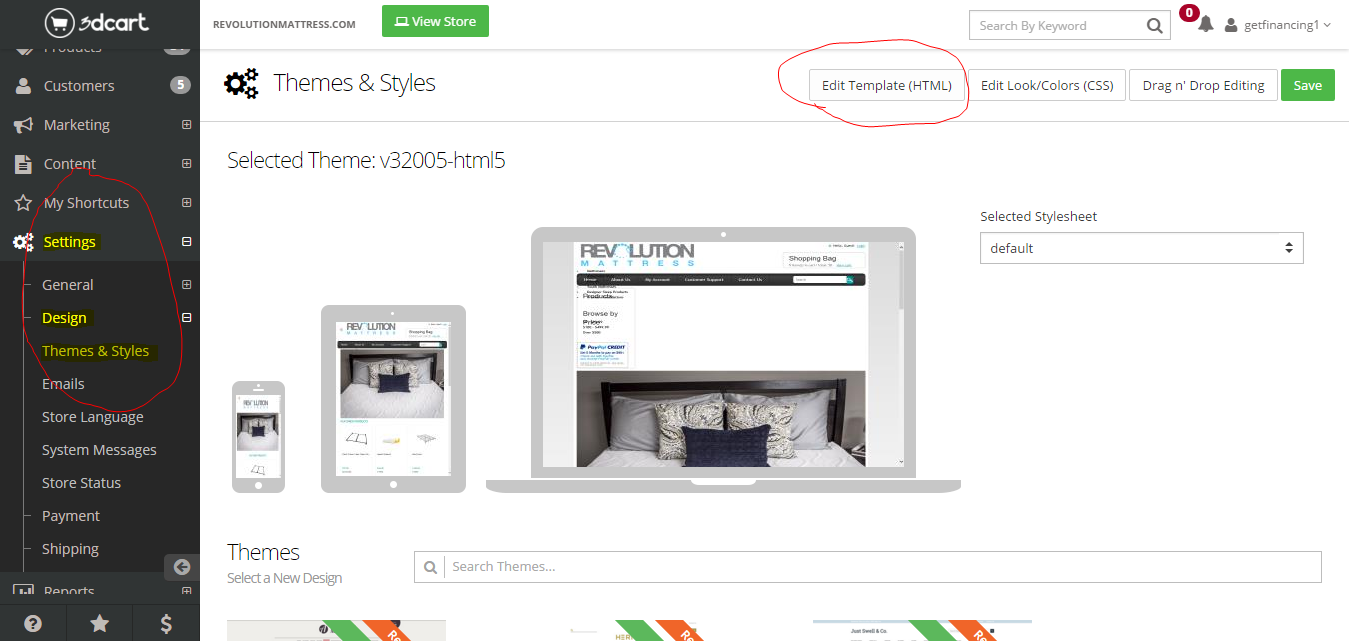
Task: Open Store Status settings
Action: pyautogui.click(x=81, y=483)
